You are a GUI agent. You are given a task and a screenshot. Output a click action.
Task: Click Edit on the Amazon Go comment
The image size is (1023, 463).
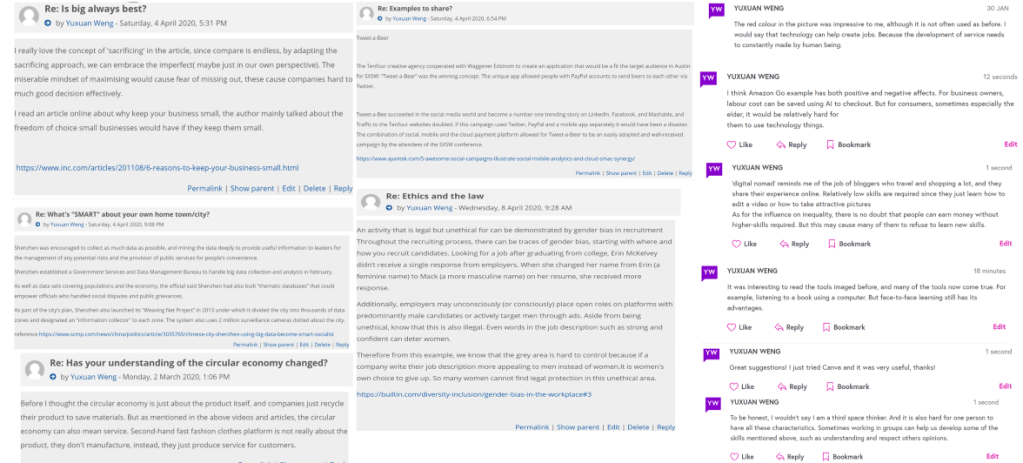point(1010,145)
